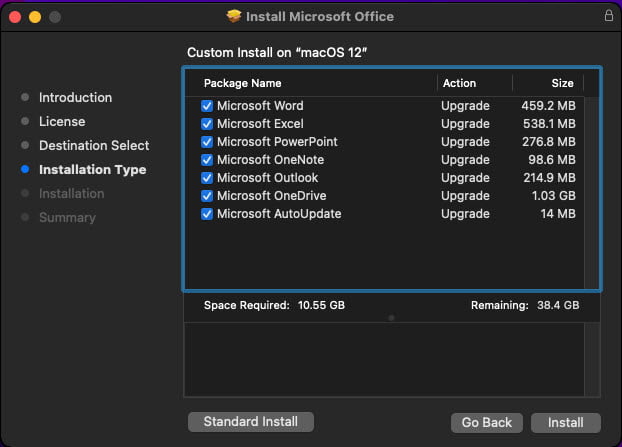The image size is (622, 447).
Task: Click the Size column header
Action: pyautogui.click(x=562, y=83)
